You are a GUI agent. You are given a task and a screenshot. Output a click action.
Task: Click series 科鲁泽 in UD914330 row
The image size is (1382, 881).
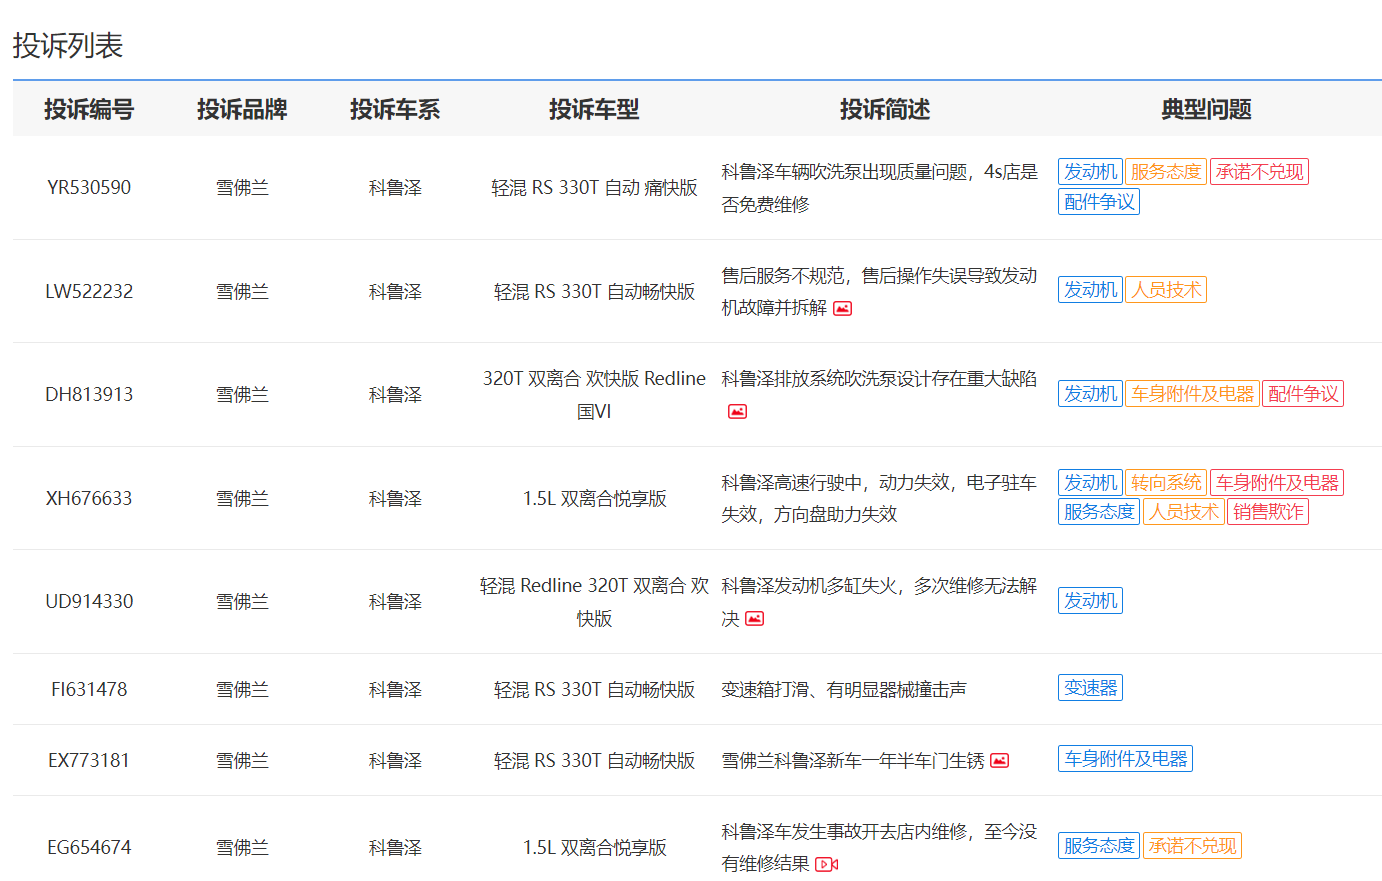[x=395, y=602]
